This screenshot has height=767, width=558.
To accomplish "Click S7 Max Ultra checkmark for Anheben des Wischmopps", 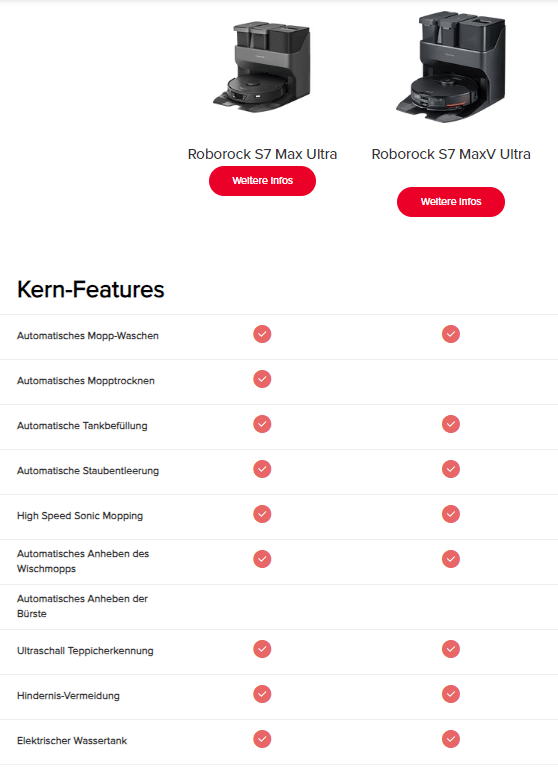I will point(262,559).
